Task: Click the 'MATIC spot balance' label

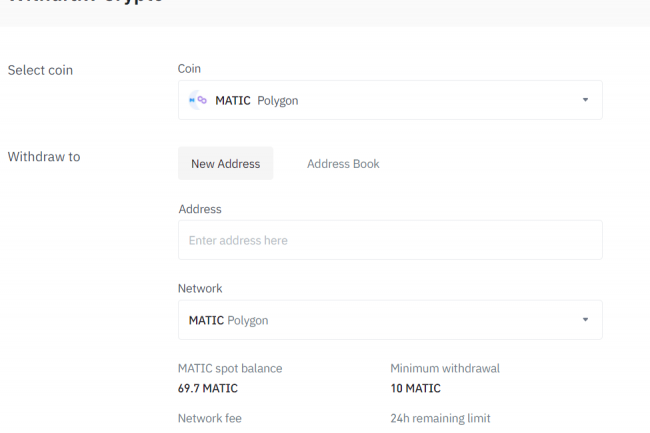Action: coord(230,368)
